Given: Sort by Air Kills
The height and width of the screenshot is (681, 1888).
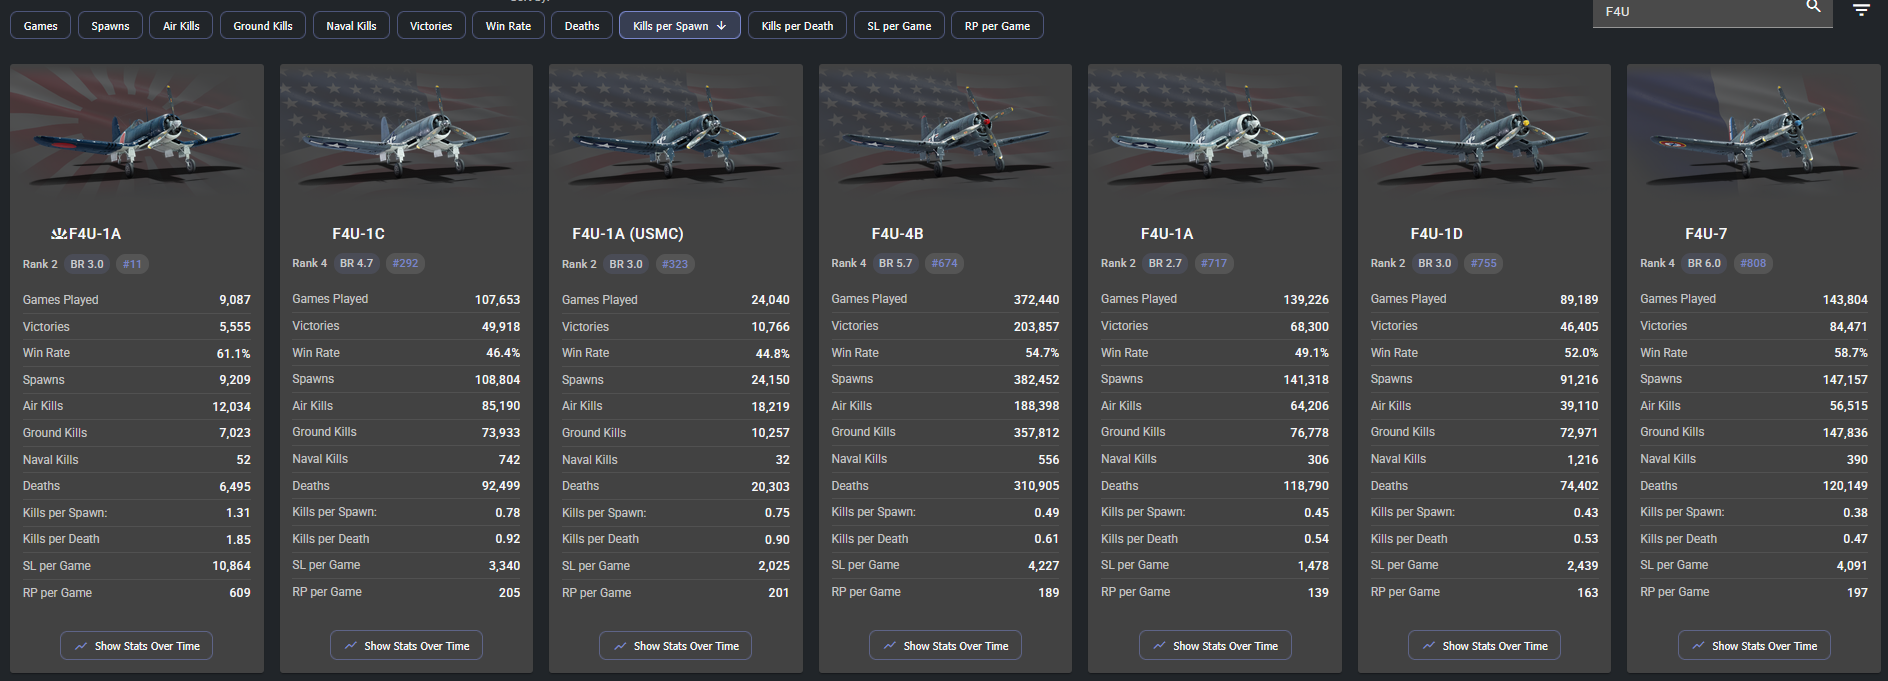Looking at the screenshot, I should coord(181,26).
